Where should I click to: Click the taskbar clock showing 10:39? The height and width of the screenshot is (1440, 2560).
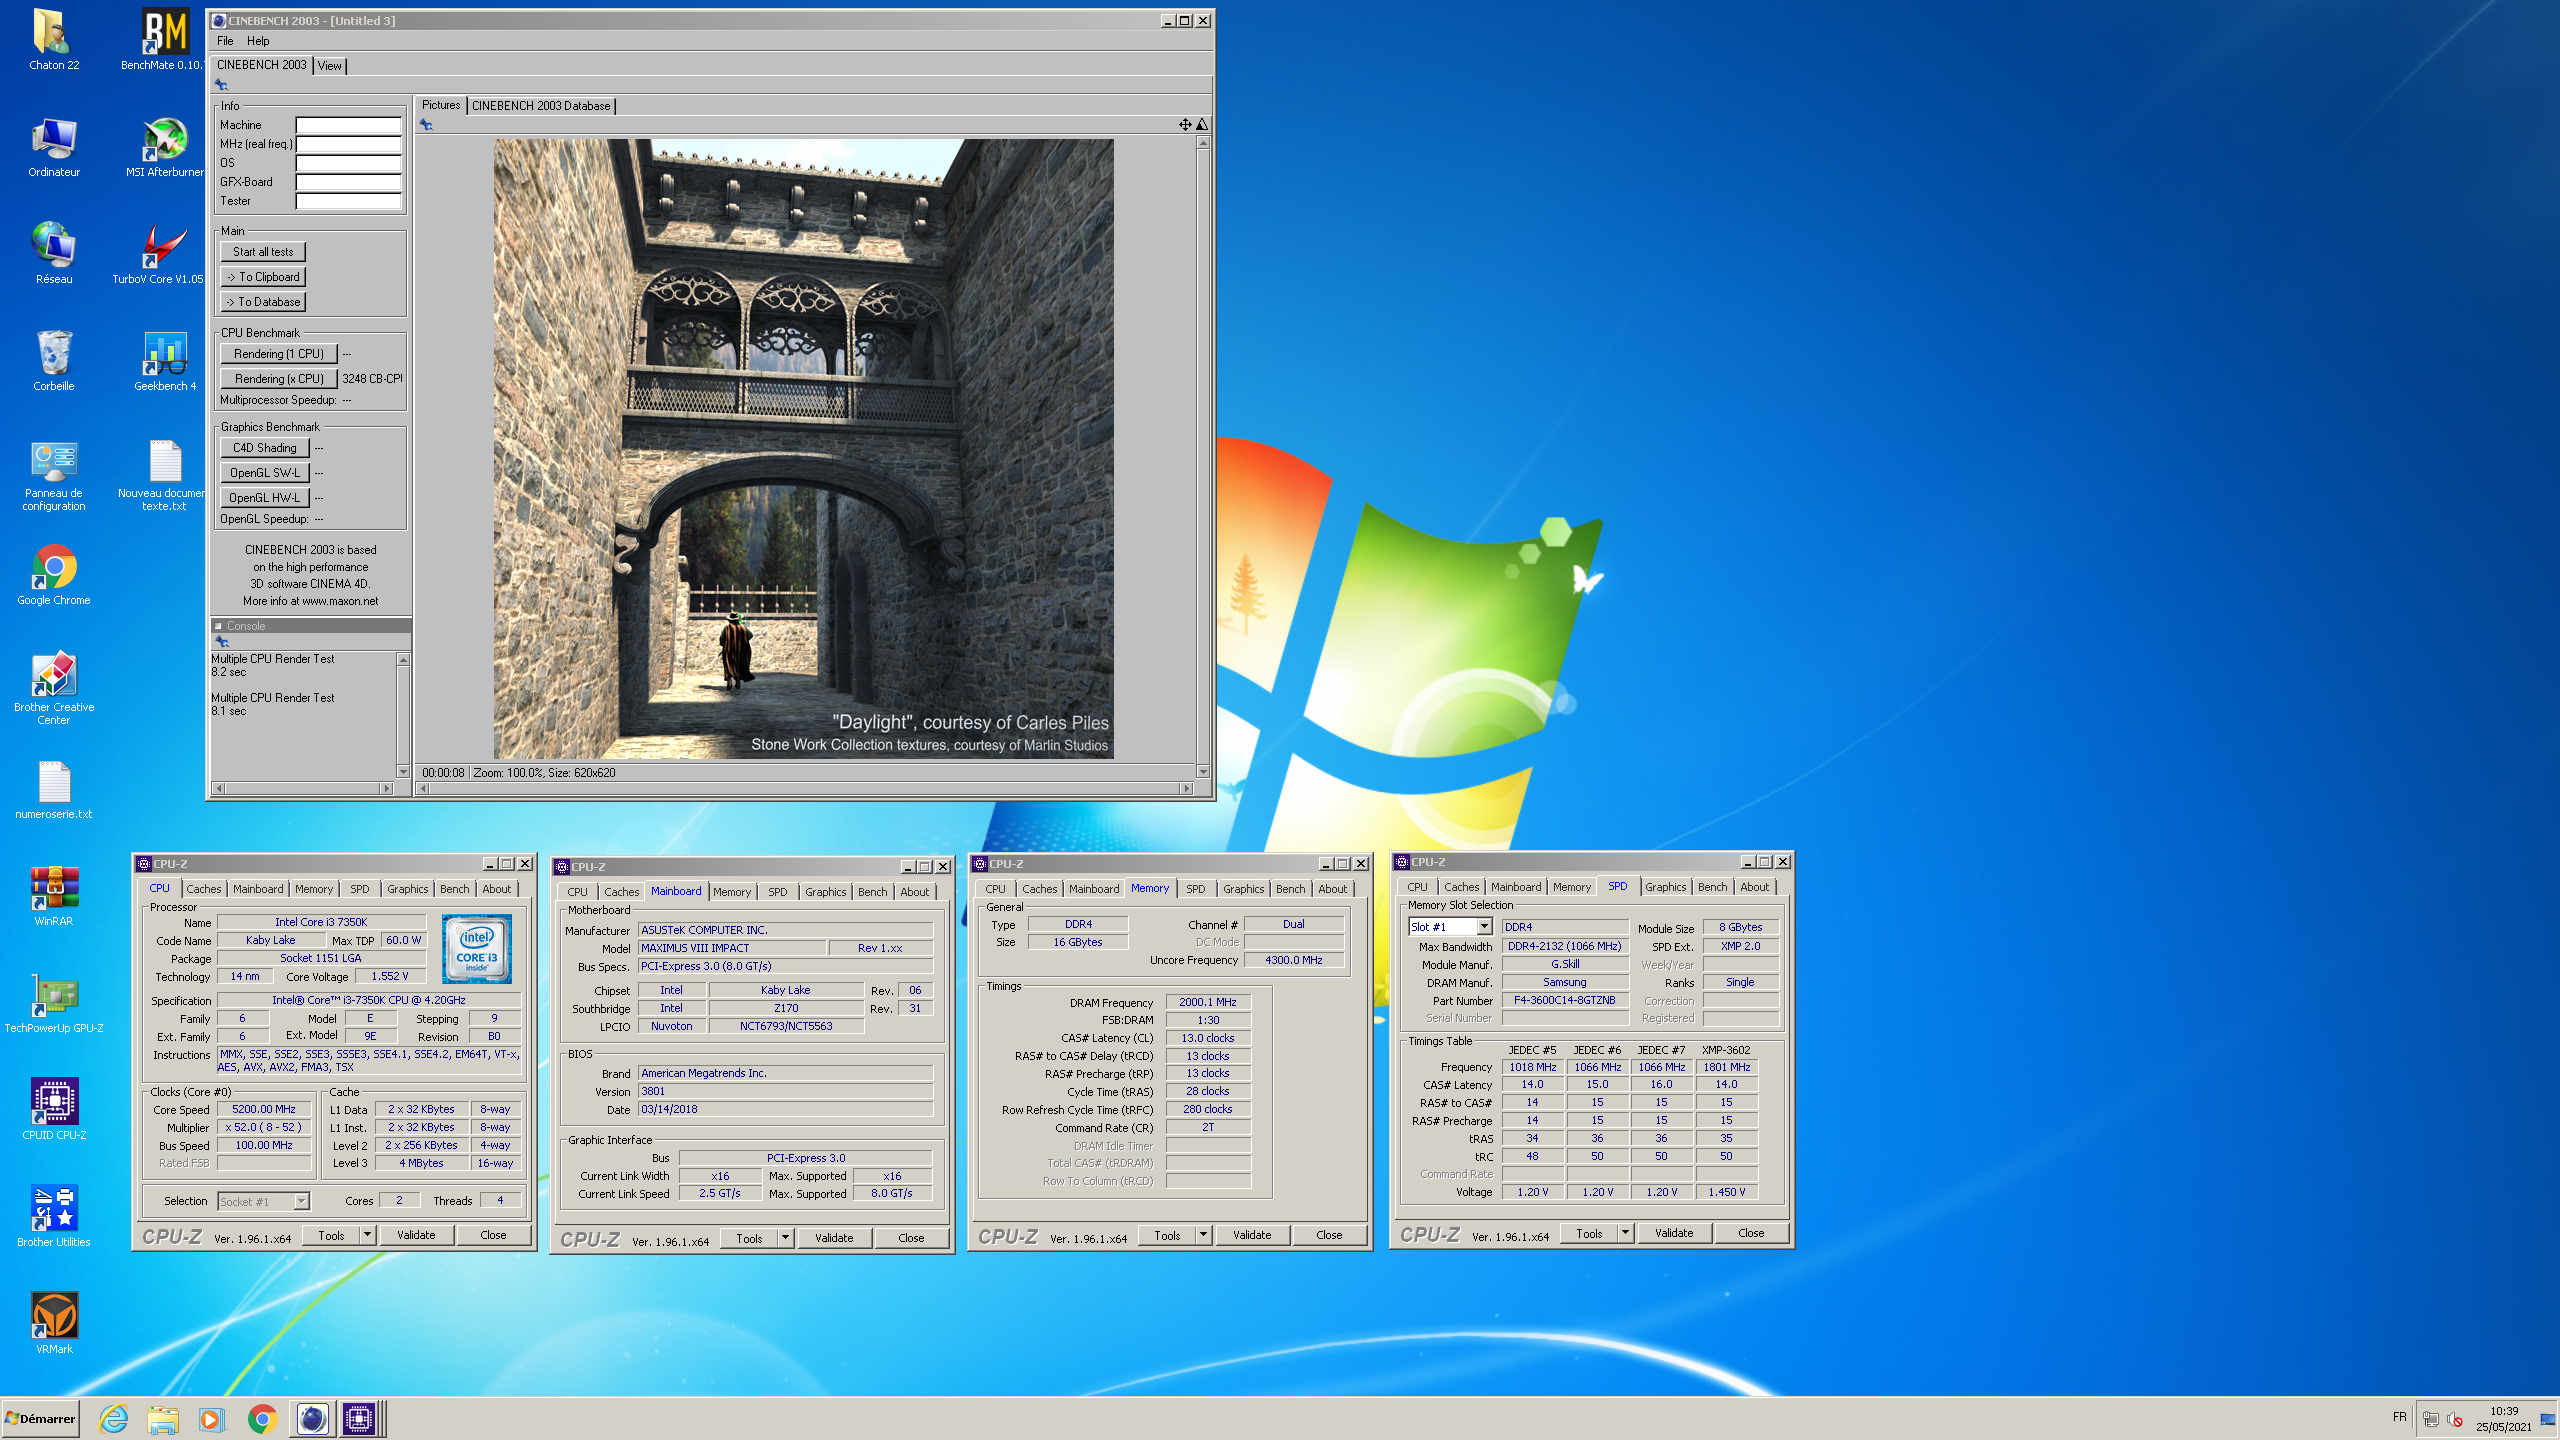pyautogui.click(x=2504, y=1419)
